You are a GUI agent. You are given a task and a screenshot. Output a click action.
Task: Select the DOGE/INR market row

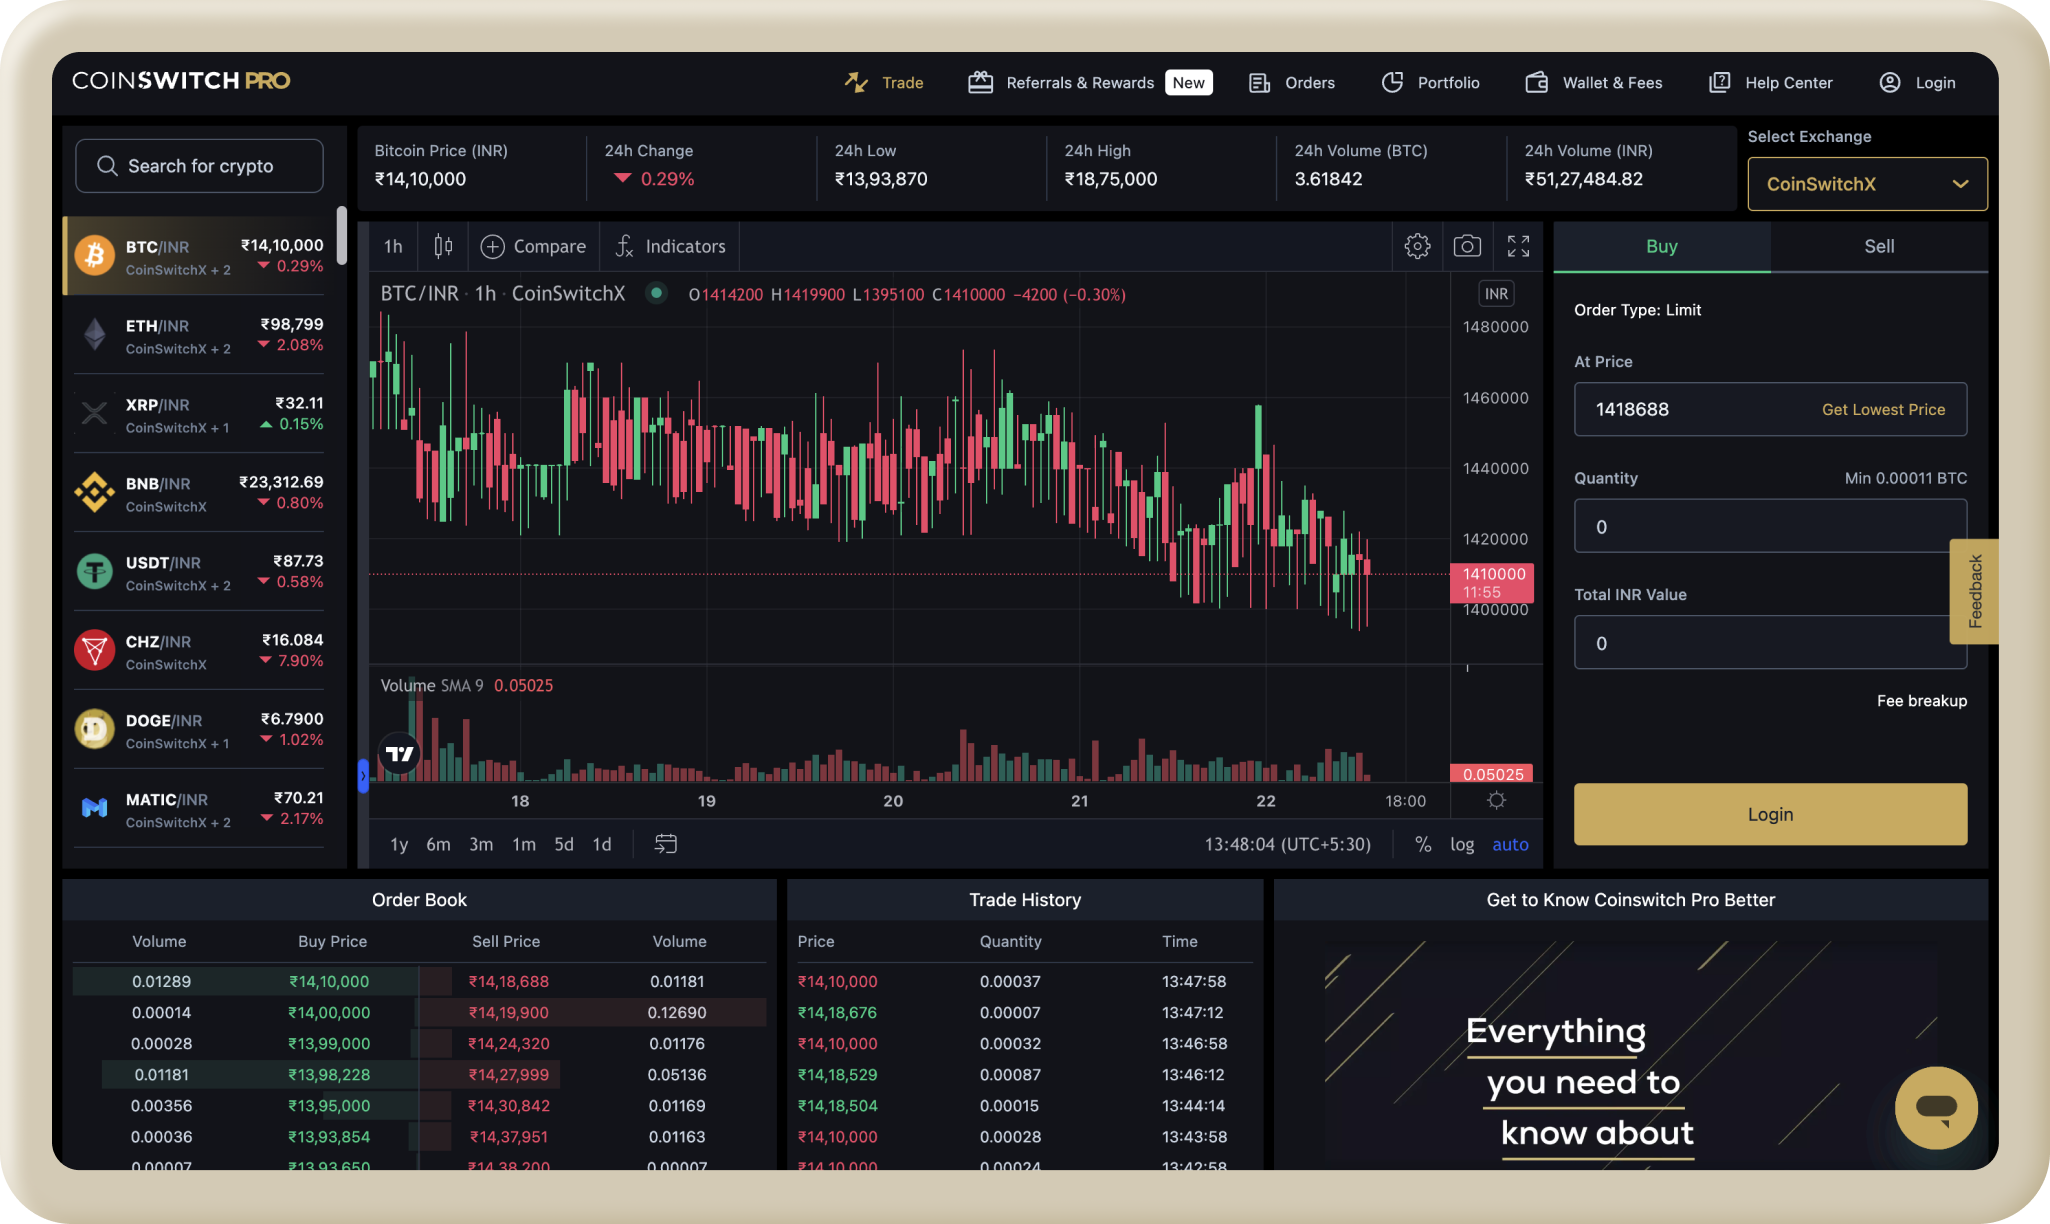[x=200, y=730]
